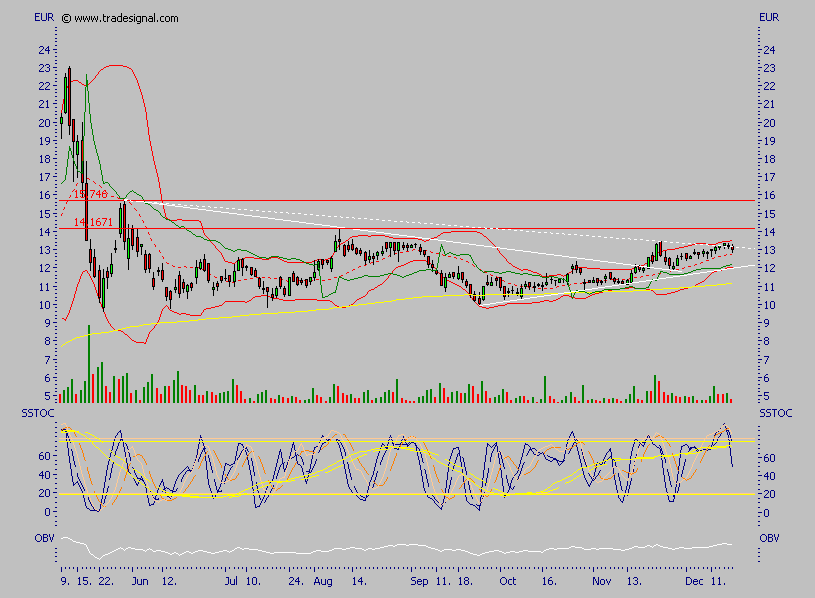Screen dimensions: 815x598
Task: Click the SSTOC label on the right side
Action: [774, 413]
